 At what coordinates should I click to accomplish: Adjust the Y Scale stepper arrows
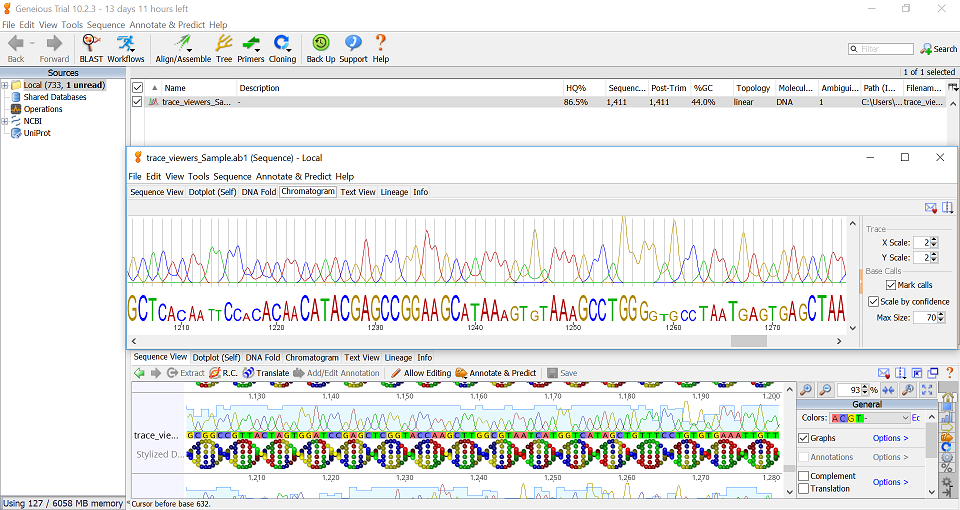tap(934, 258)
